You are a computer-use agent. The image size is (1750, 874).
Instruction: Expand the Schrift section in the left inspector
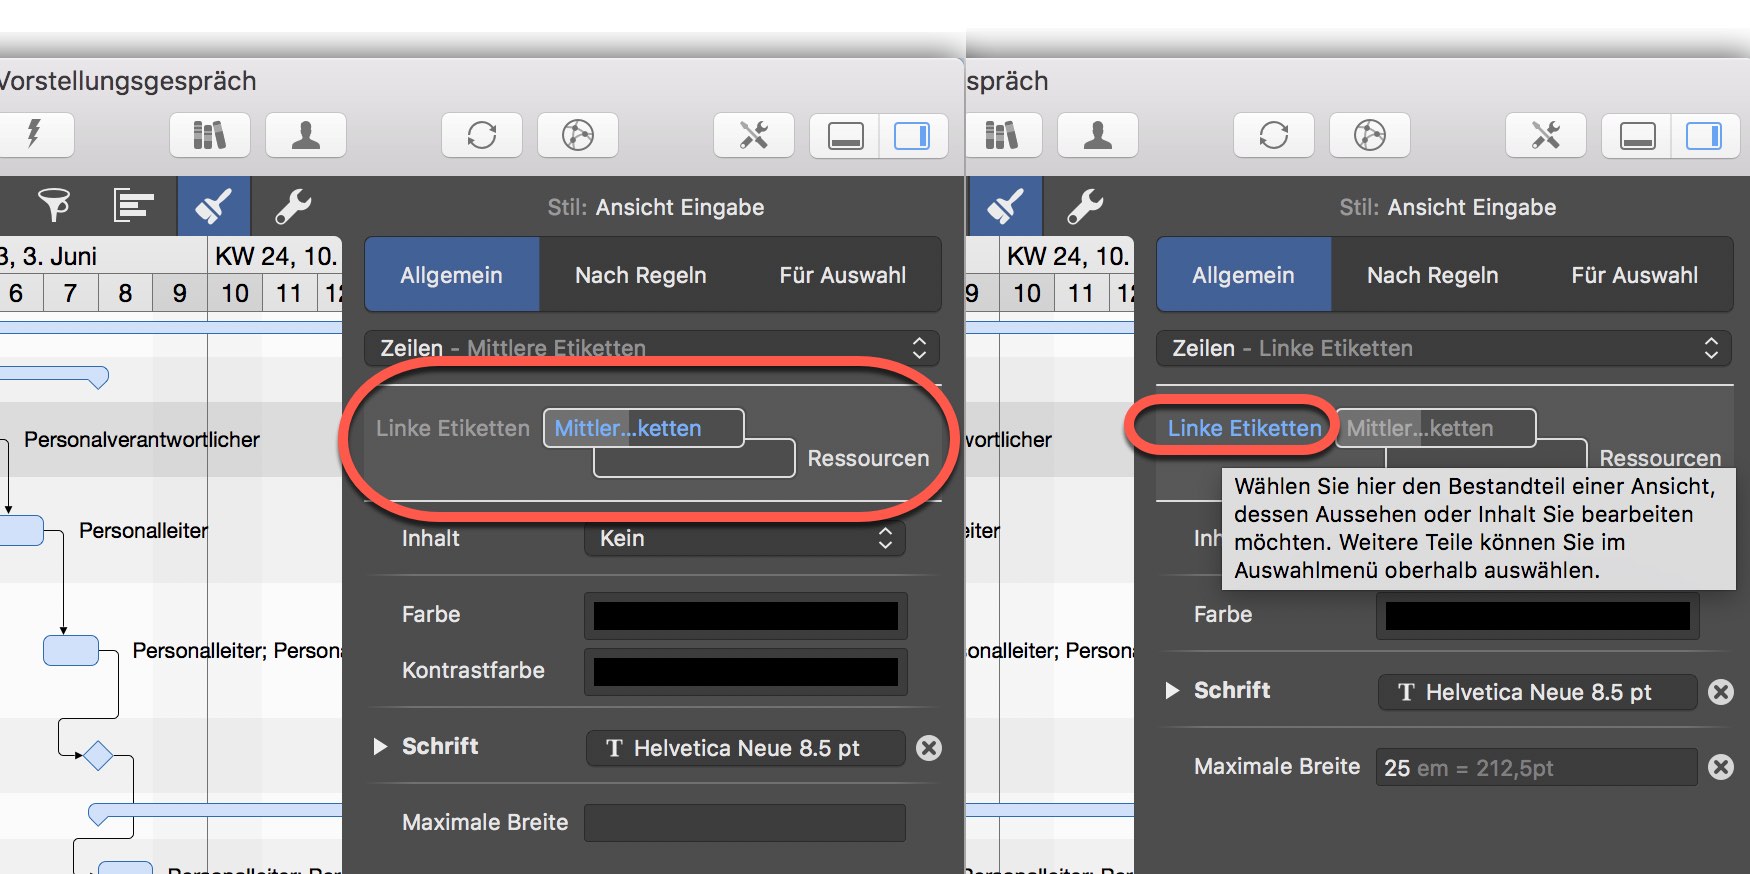[380, 746]
